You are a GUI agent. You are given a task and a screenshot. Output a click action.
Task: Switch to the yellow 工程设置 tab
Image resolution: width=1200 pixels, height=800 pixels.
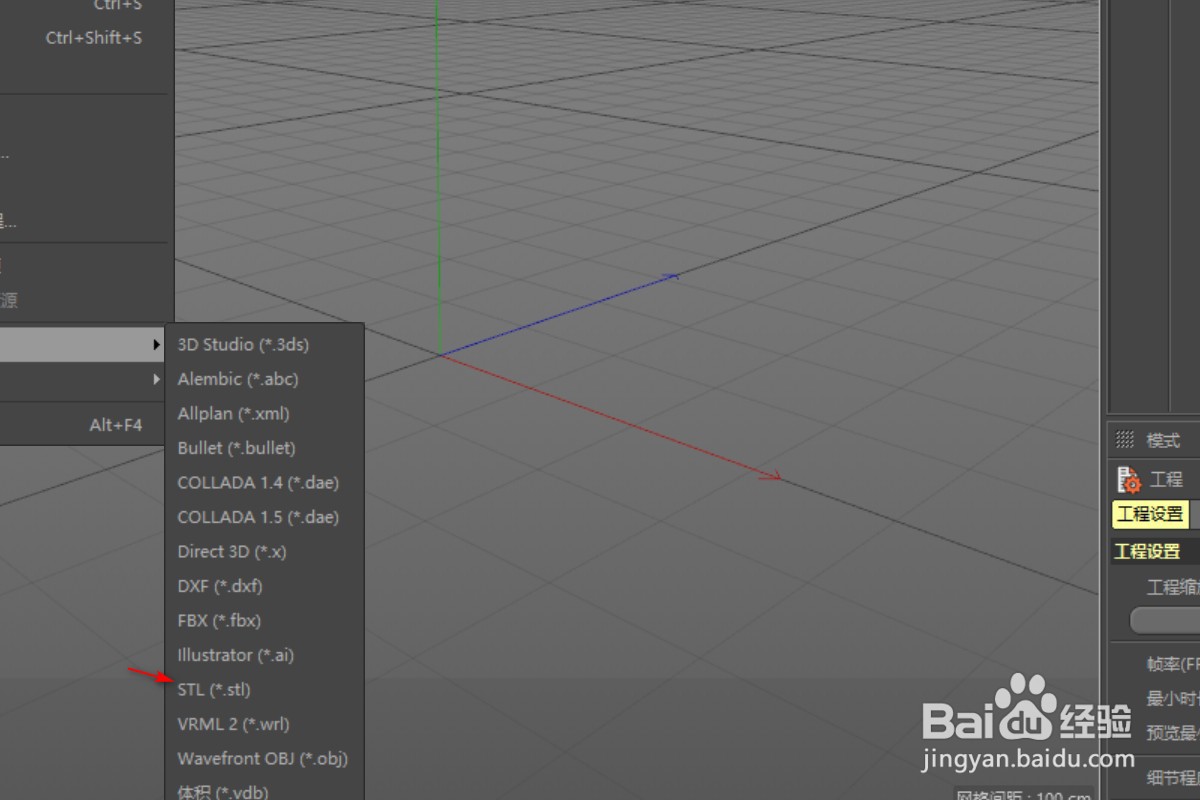1150,514
